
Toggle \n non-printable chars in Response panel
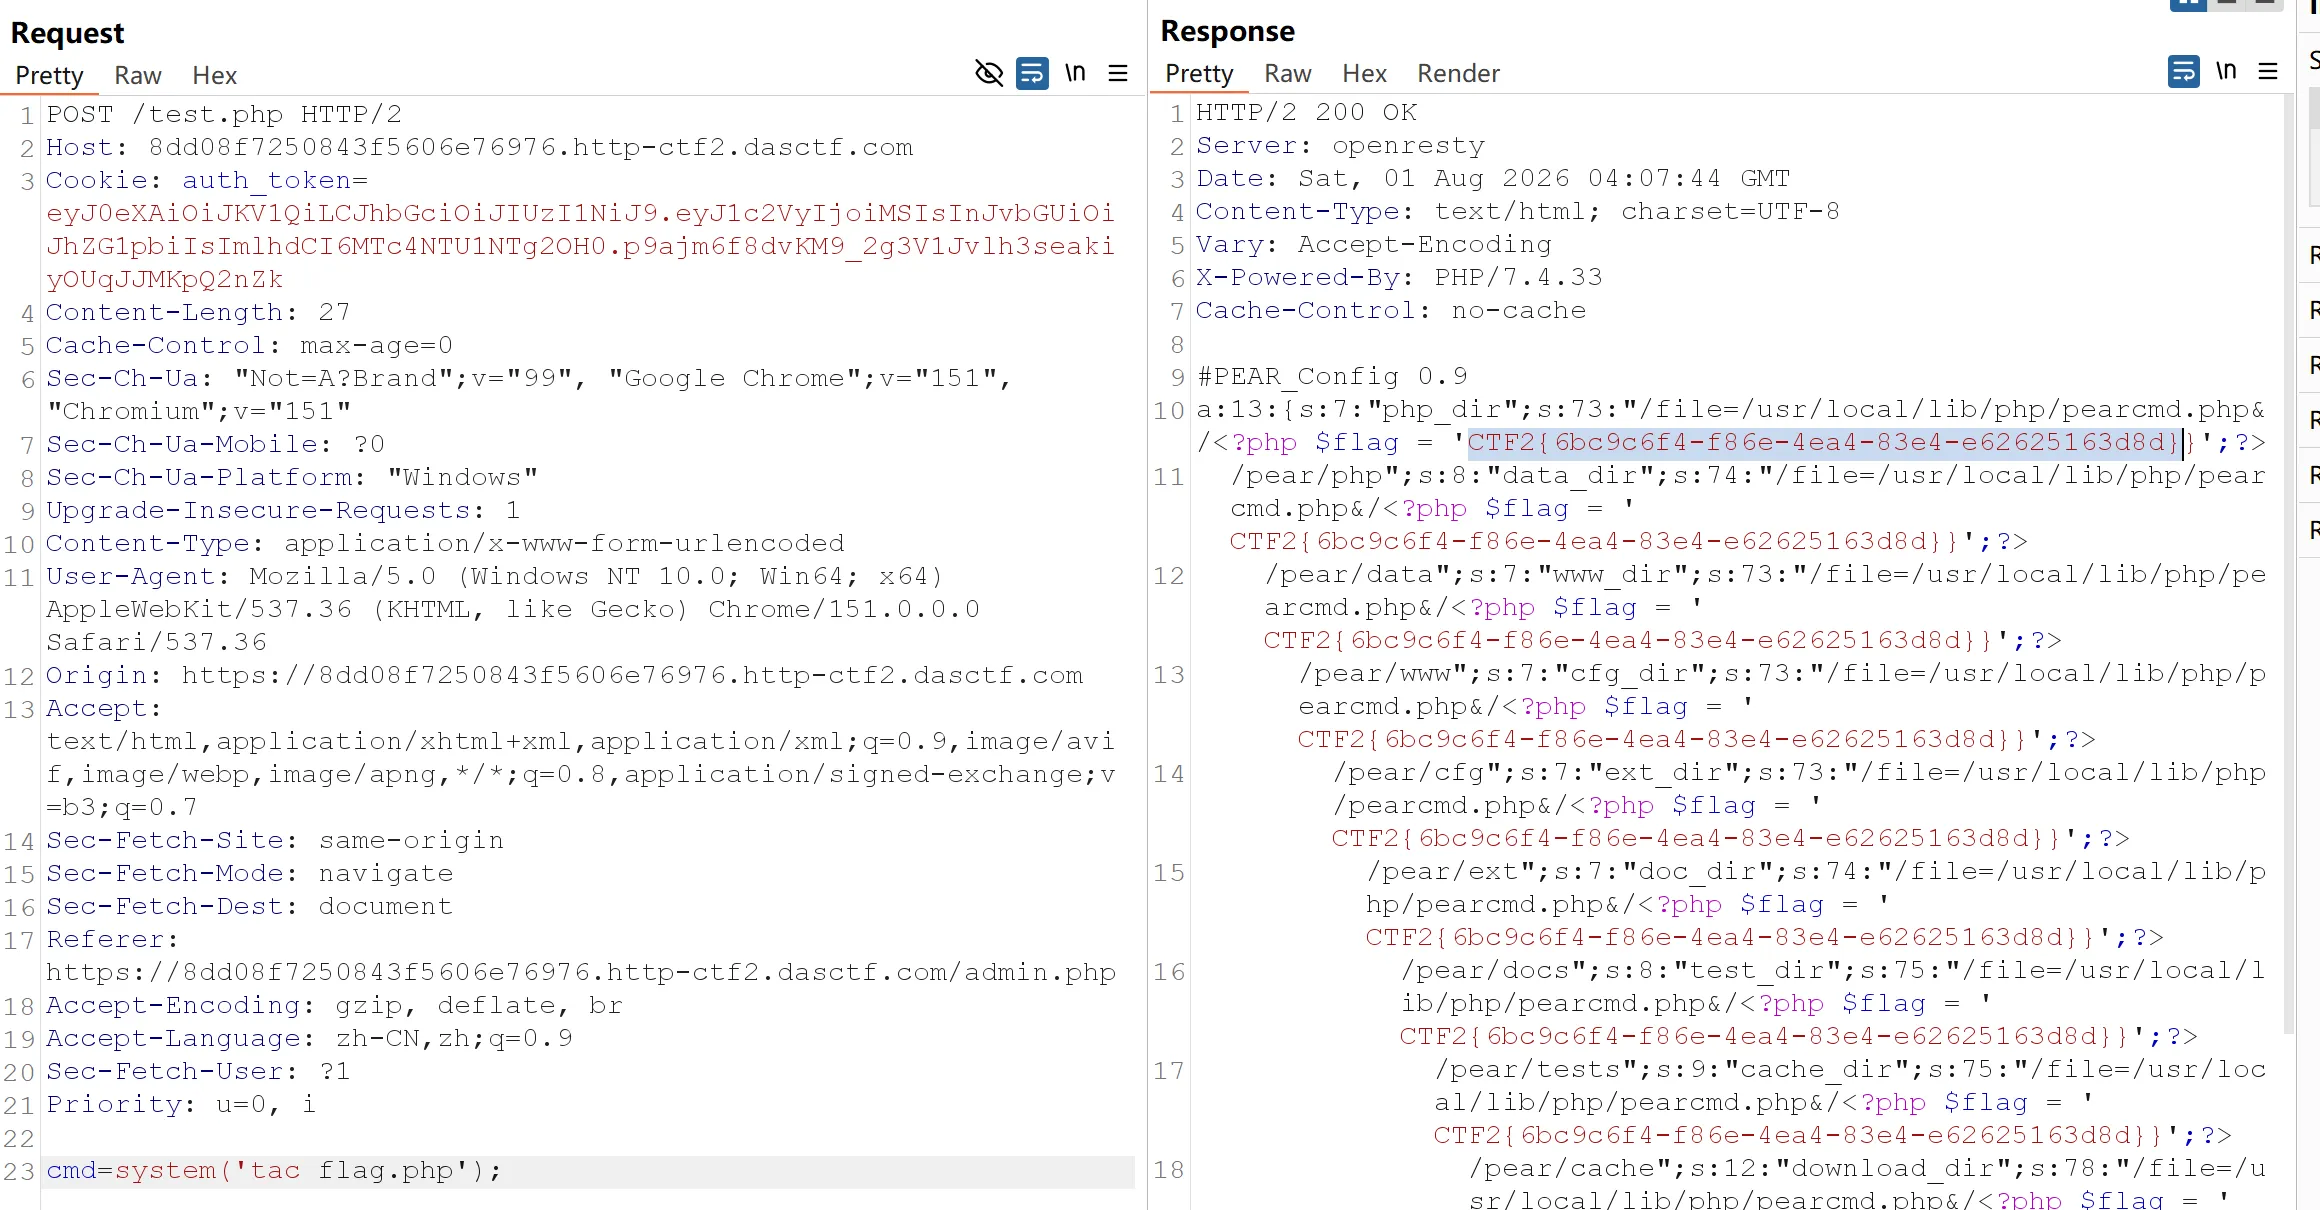pyautogui.click(x=2226, y=71)
